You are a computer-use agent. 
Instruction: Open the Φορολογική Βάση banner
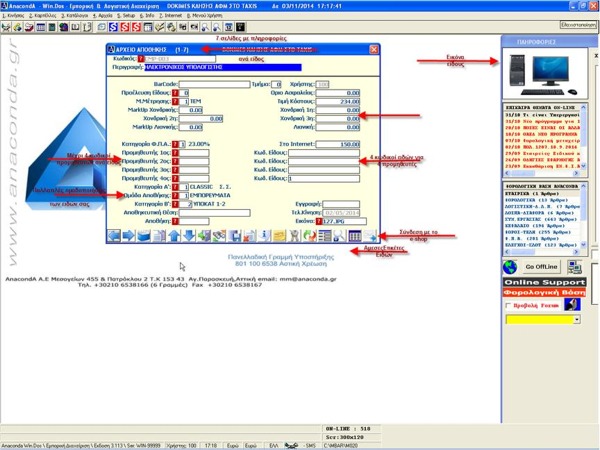click(x=544, y=293)
